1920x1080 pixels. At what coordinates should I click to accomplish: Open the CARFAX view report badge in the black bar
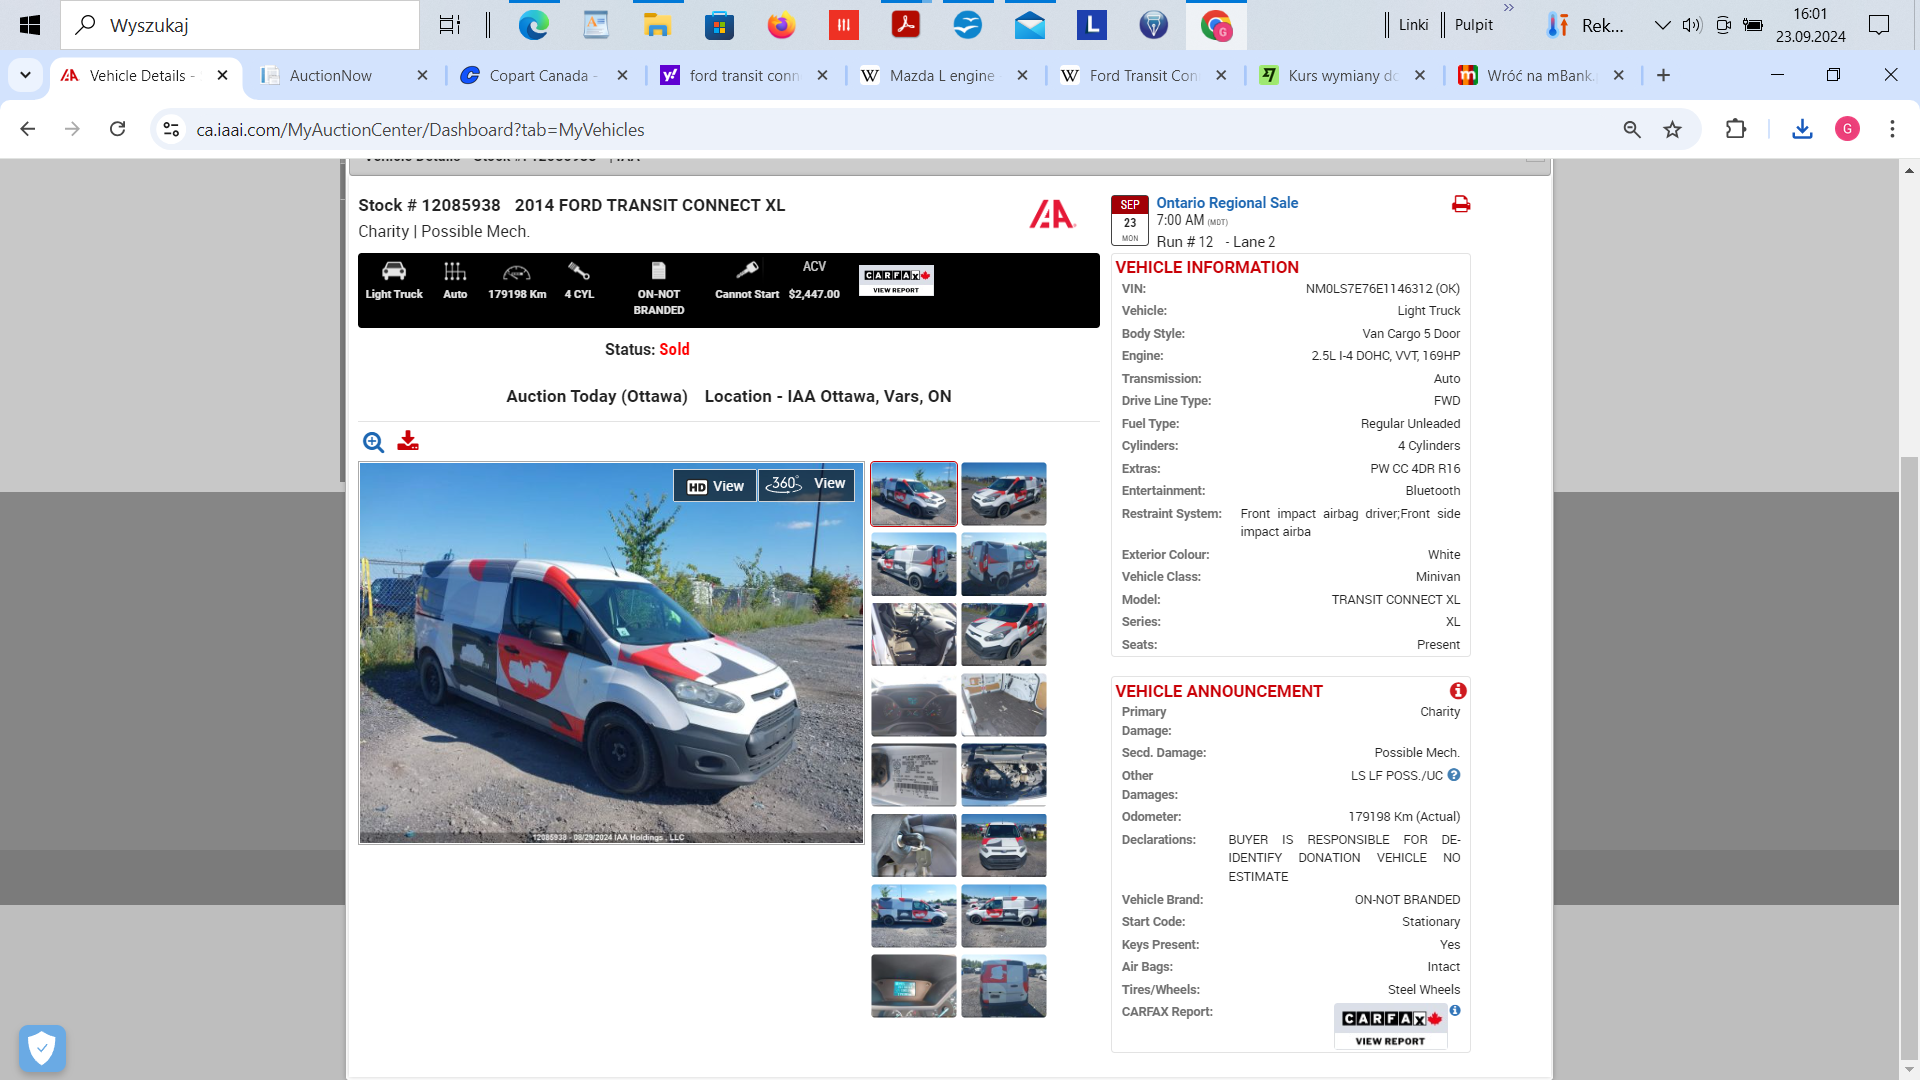pyautogui.click(x=896, y=280)
